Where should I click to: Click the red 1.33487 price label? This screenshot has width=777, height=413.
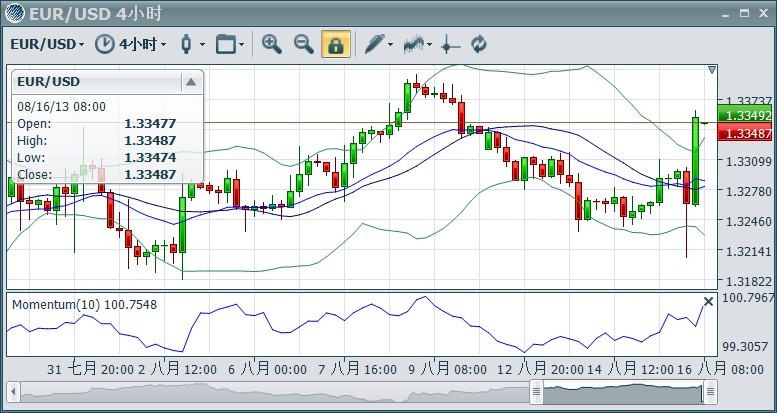tap(744, 132)
